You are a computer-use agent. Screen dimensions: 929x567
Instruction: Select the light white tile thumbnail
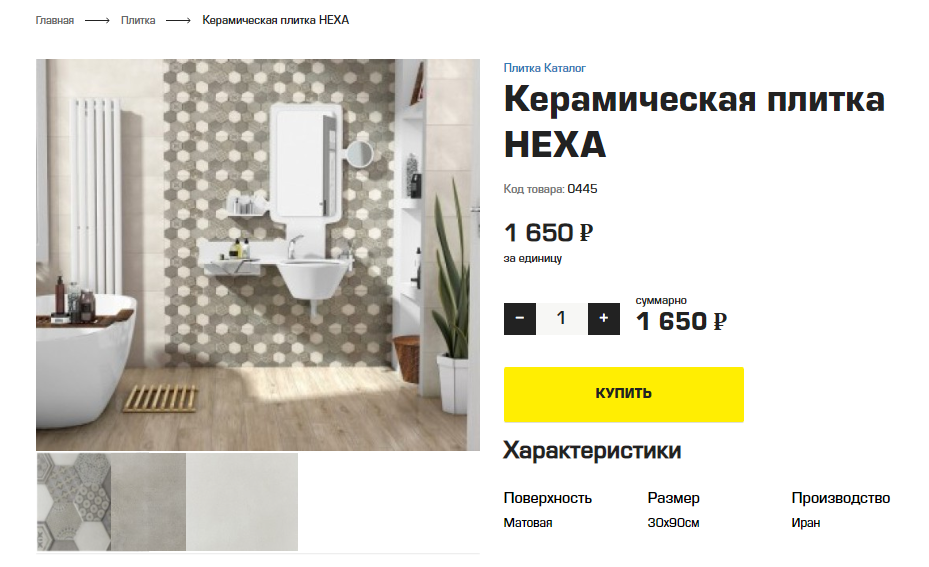click(x=242, y=502)
